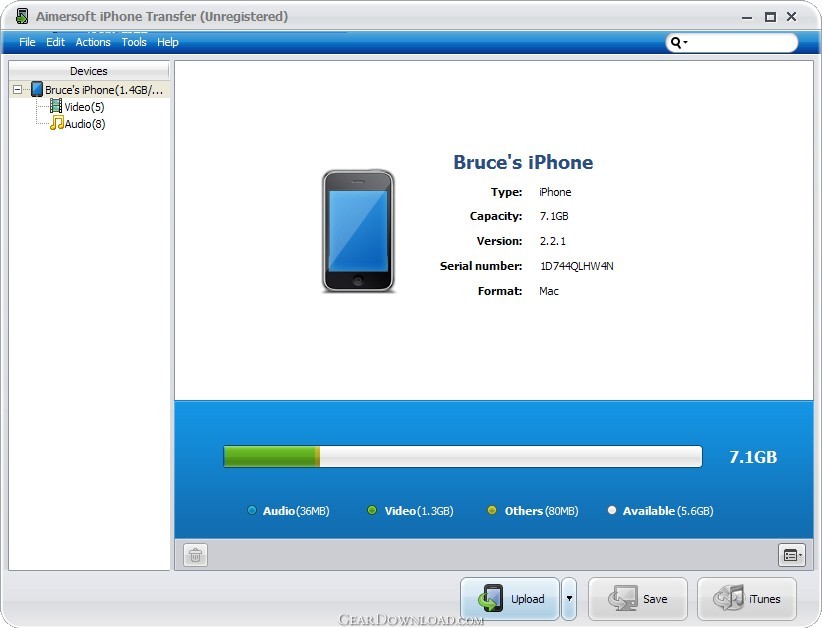Maximize the Aimersoft window

(770, 17)
